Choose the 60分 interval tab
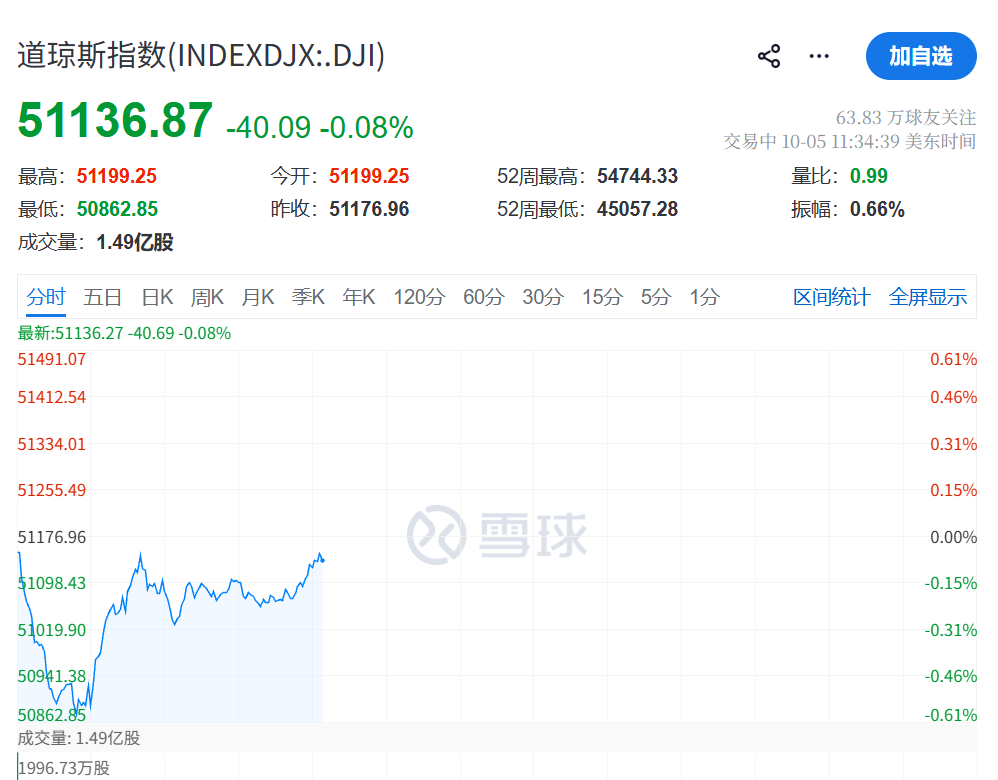This screenshot has width=998, height=780. click(x=484, y=297)
